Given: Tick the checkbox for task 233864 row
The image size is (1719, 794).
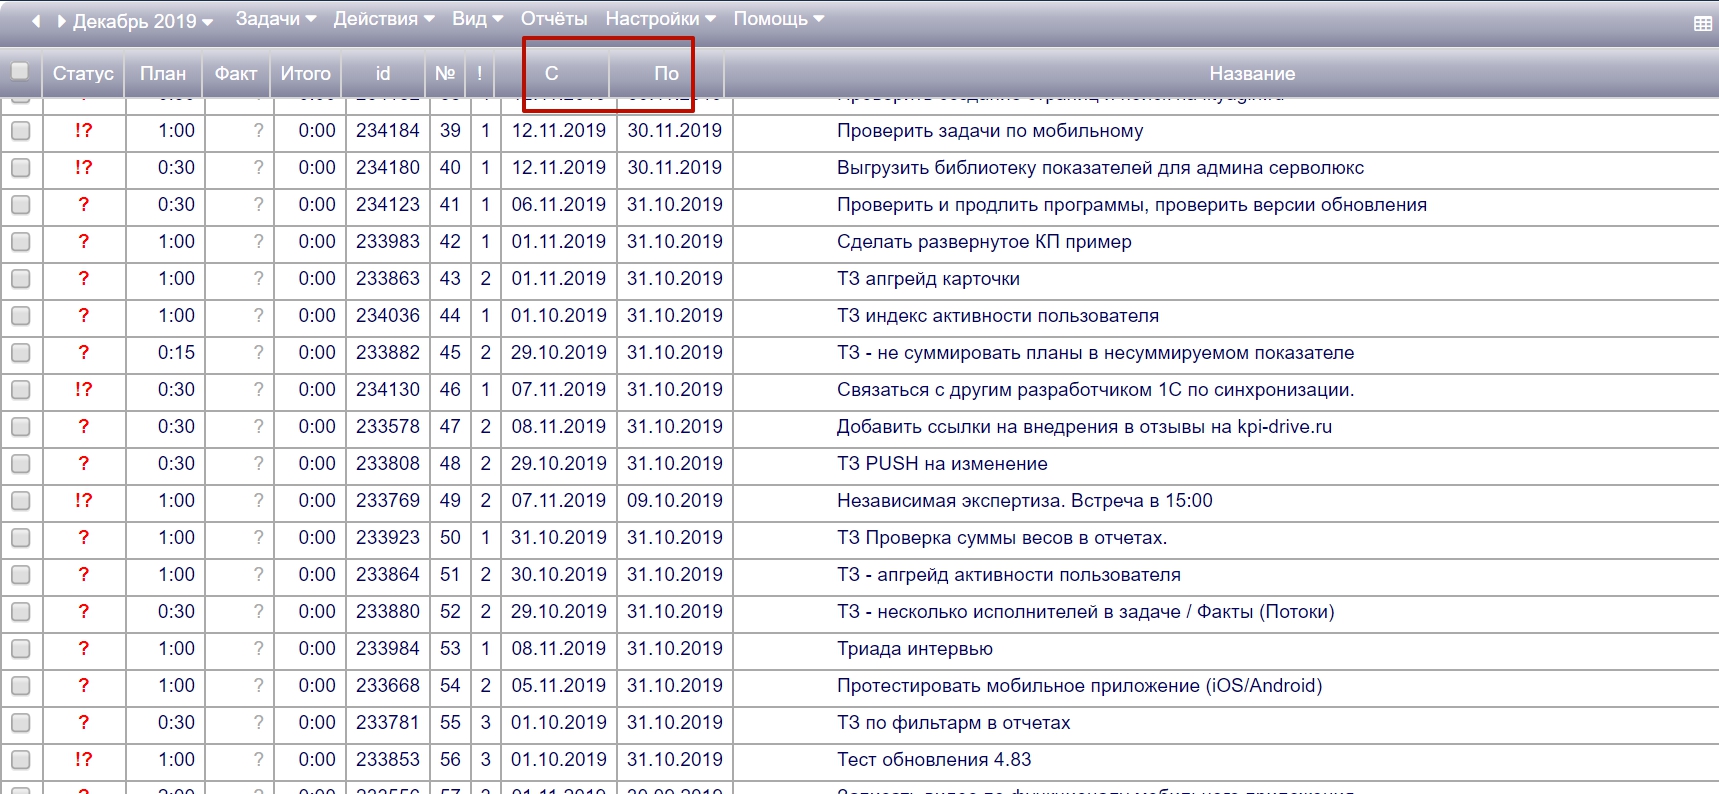Looking at the screenshot, I should click(x=20, y=575).
